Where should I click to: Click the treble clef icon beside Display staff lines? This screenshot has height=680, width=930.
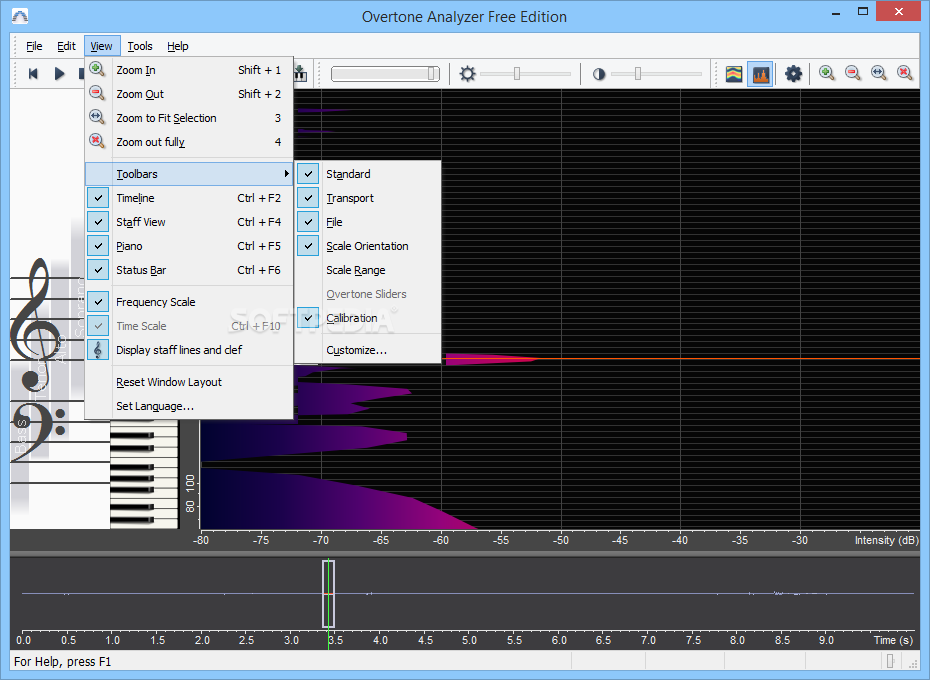(x=98, y=349)
